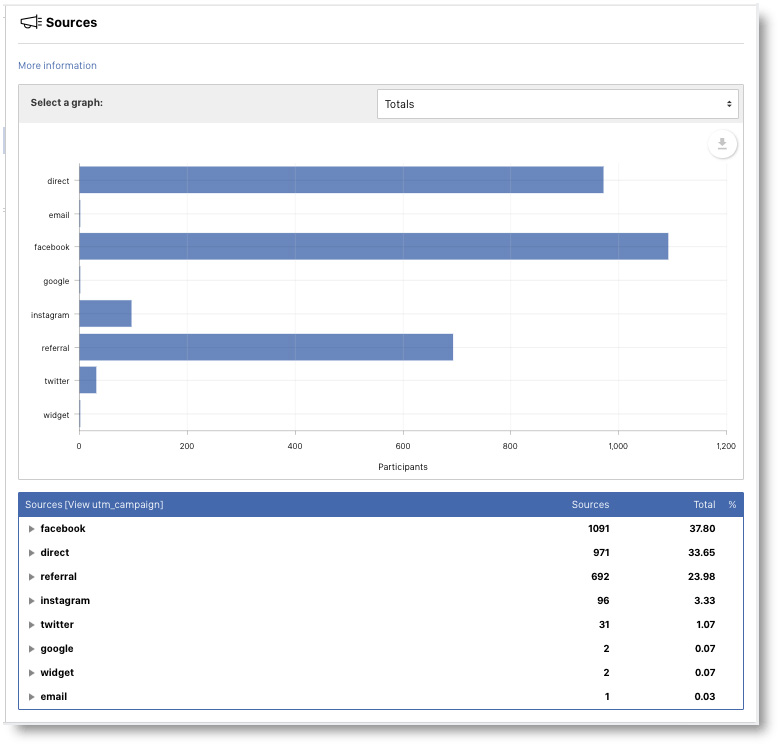Screen dimensions: 782x748
Task: Open the More information link
Action: (x=57, y=66)
